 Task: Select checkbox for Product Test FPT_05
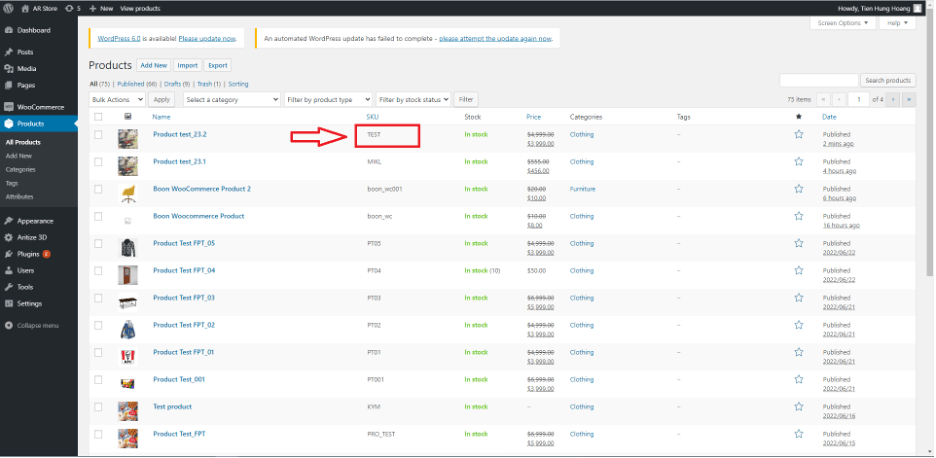98,244
